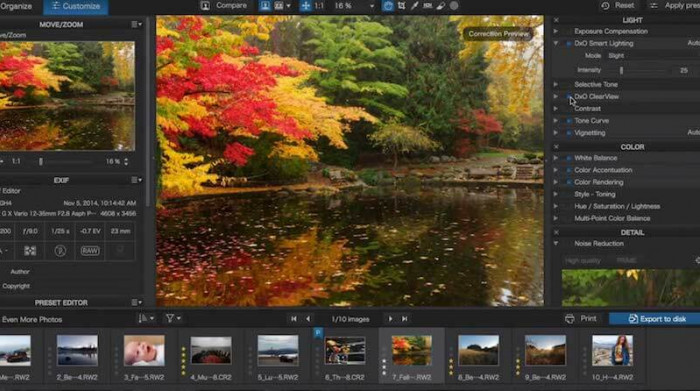The width and height of the screenshot is (700, 391).
Task: Open Smart Lighting Mode dropdown
Action: click(652, 56)
